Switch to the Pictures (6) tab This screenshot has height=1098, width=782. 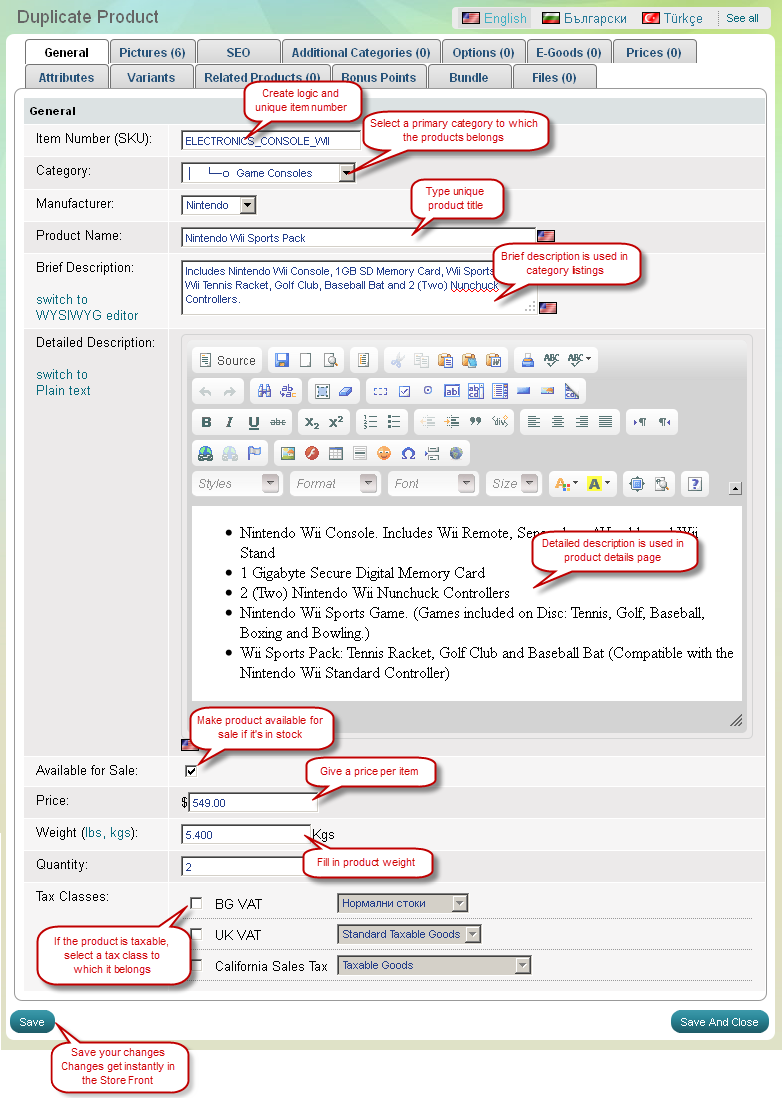coord(152,52)
